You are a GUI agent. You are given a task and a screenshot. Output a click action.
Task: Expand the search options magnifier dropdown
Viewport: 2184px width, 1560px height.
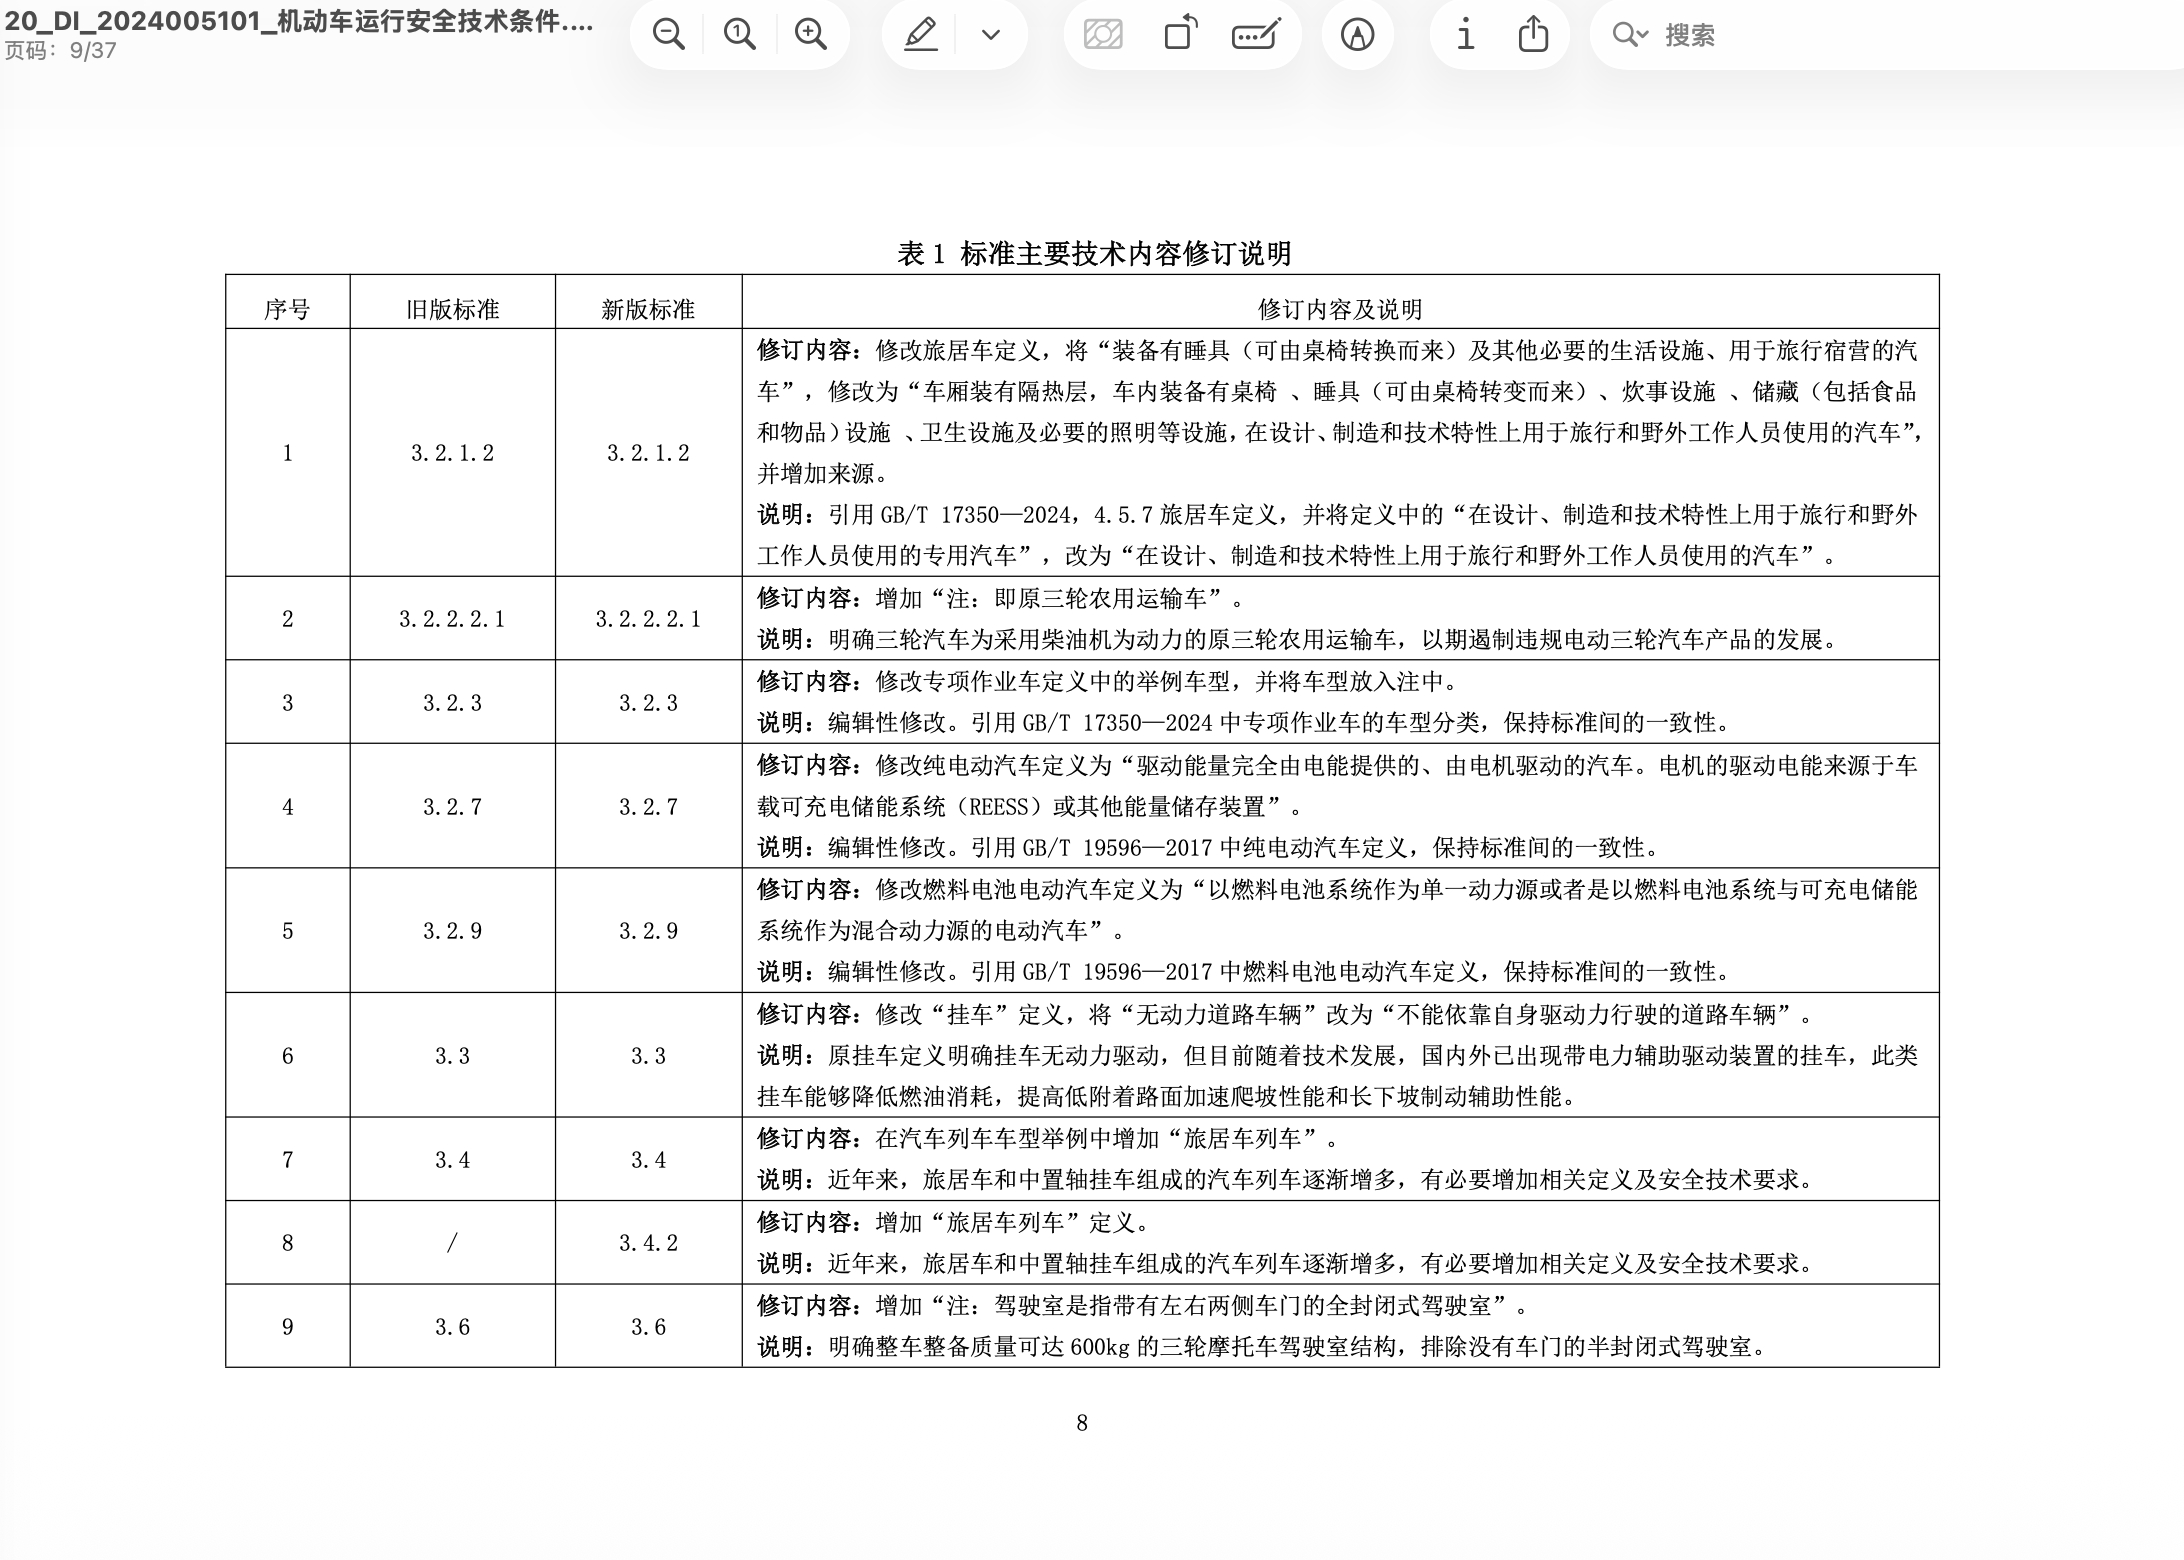(1629, 35)
